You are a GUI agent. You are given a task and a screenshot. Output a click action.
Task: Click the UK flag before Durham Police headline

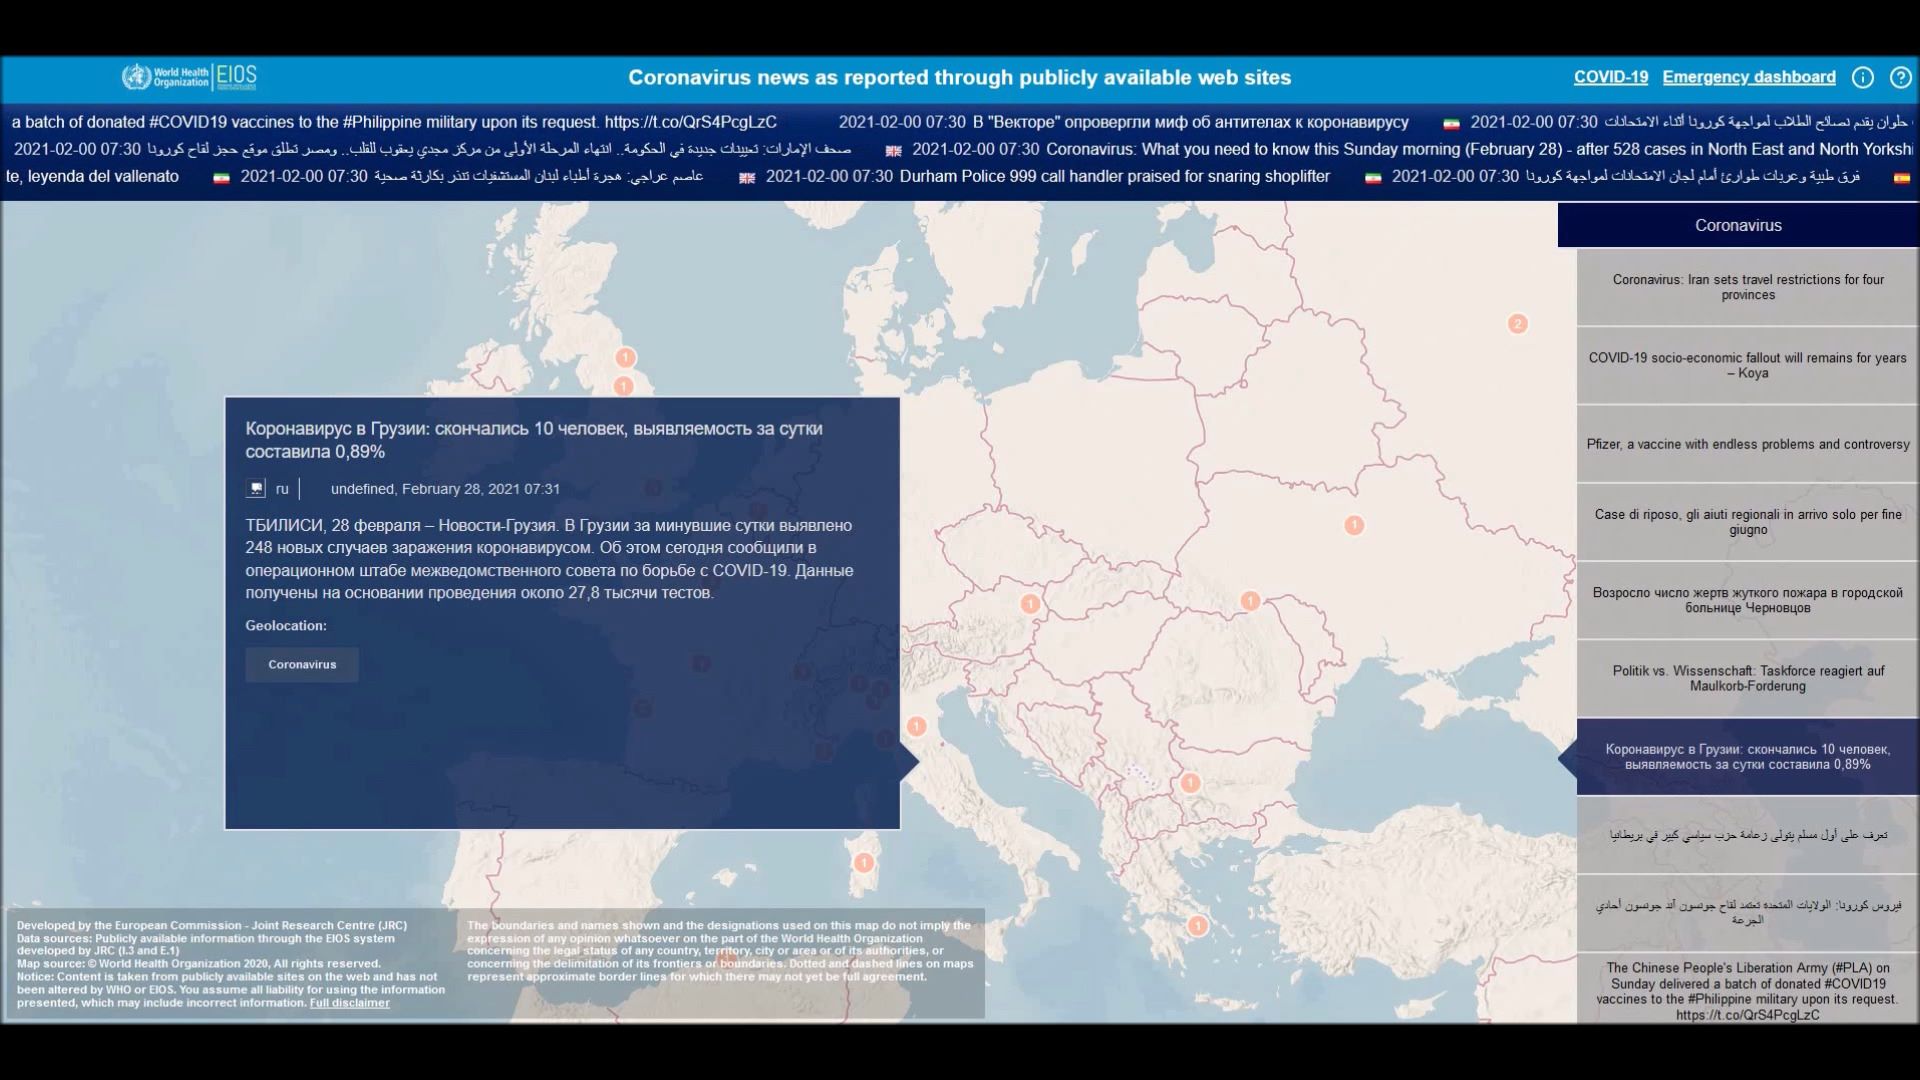click(747, 178)
